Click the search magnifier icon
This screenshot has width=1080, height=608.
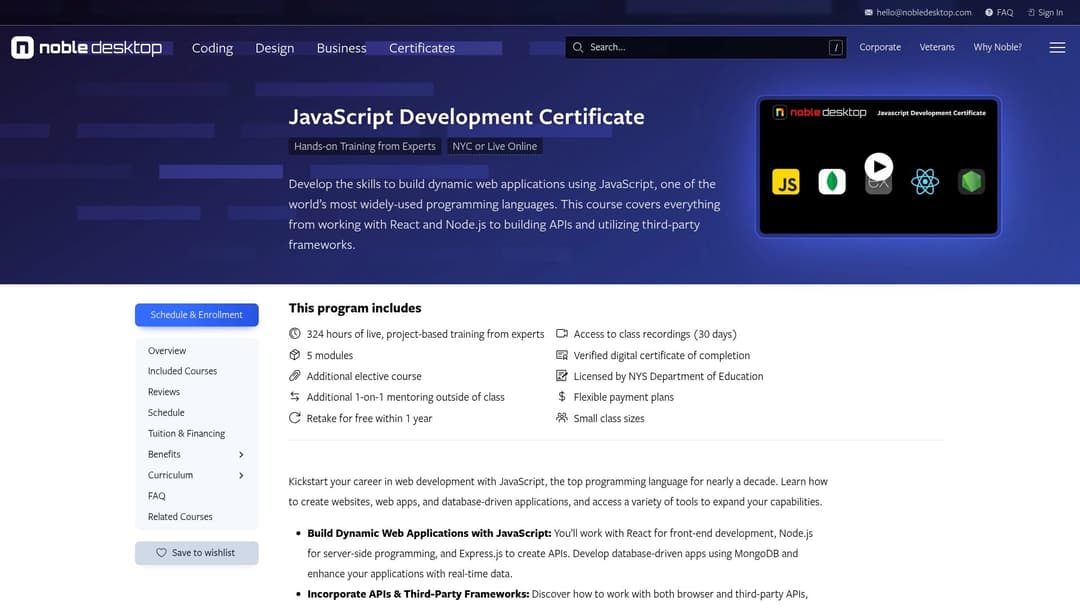(x=578, y=48)
